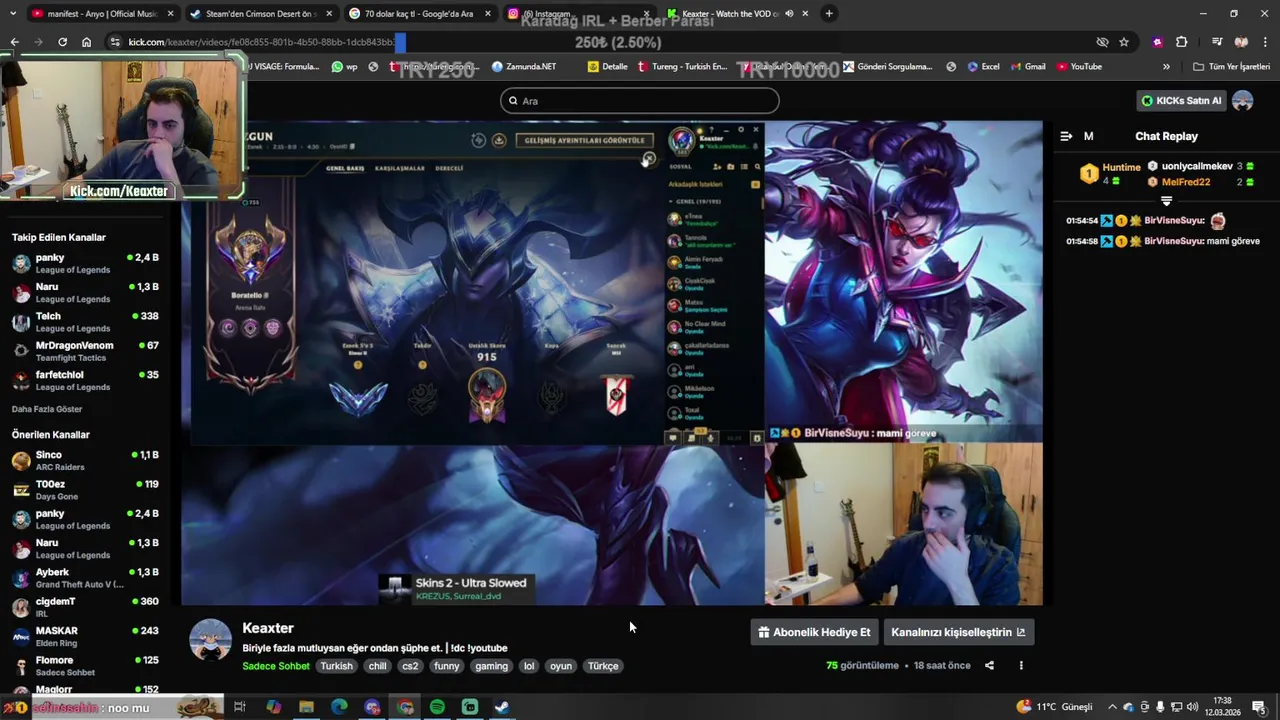Open Keaxter channel avatar below video
The height and width of the screenshot is (720, 1280).
click(x=211, y=640)
